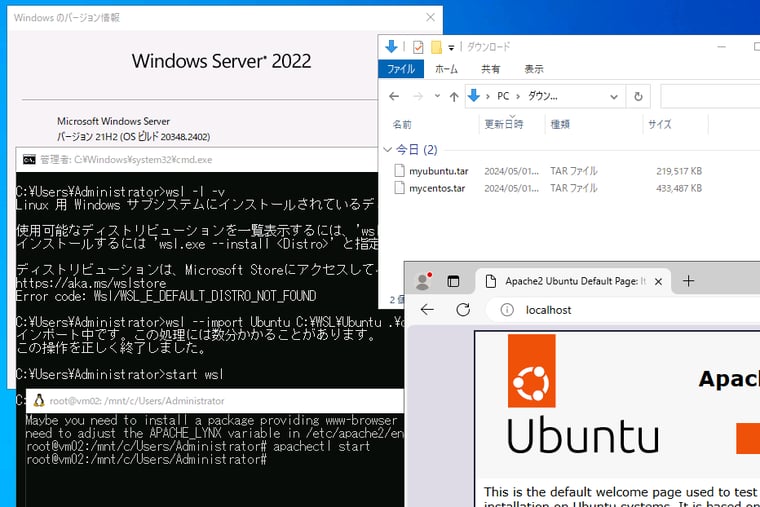Close the Apache2 Ubuntu Default Page tab
This screenshot has height=507, width=760.
pyautogui.click(x=658, y=282)
